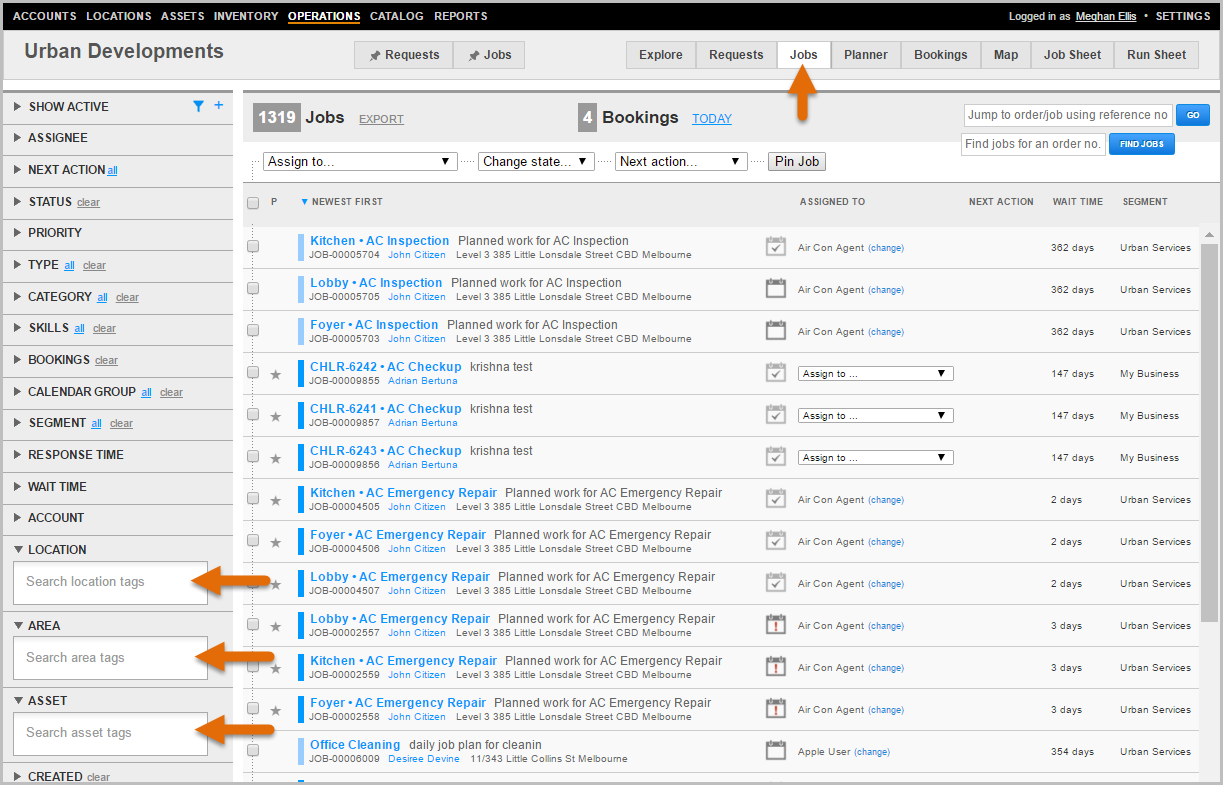Open the 'Change state...' dropdown
The width and height of the screenshot is (1223, 785).
(x=536, y=161)
